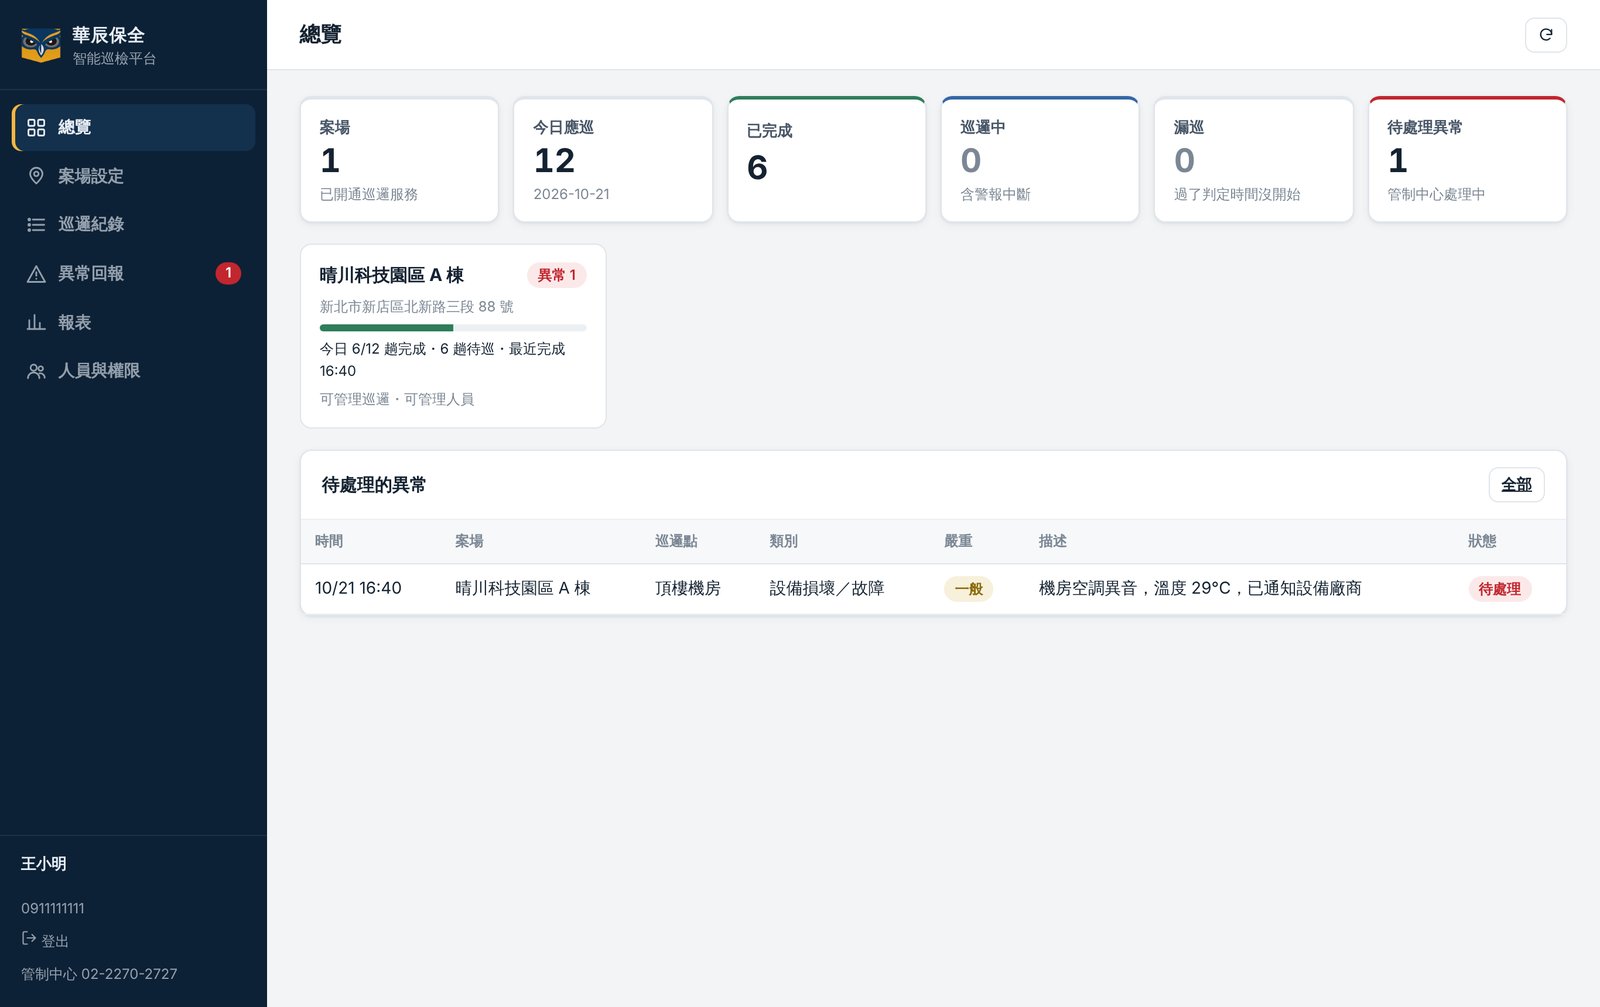
Task: Click 頂樓機房 patrol point cell
Action: tap(687, 588)
